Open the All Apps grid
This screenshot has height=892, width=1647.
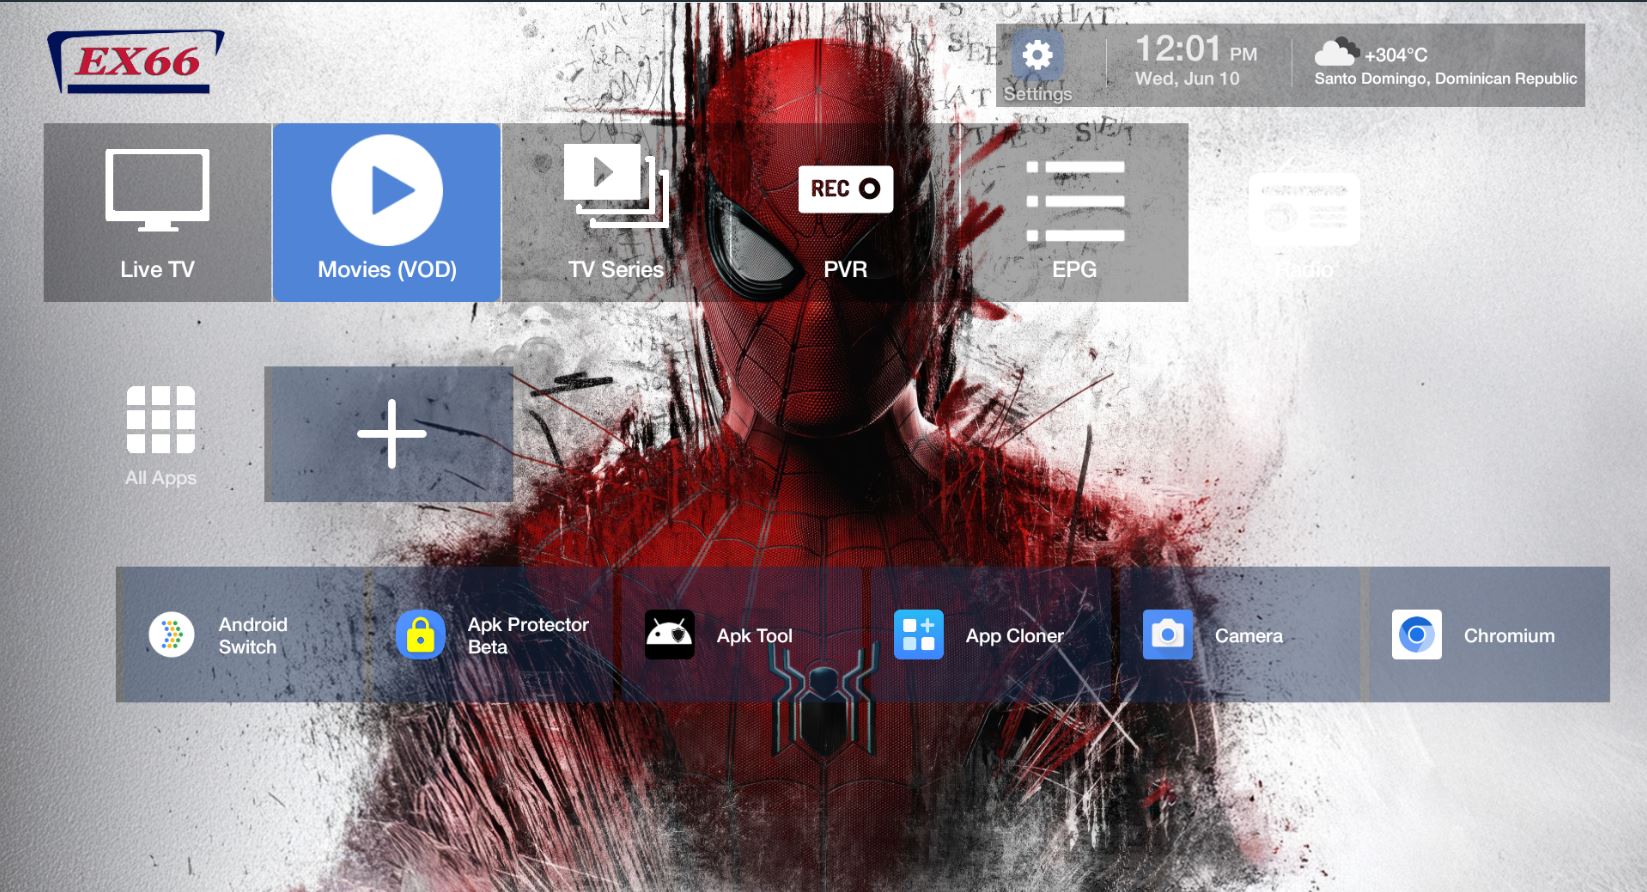coord(160,435)
